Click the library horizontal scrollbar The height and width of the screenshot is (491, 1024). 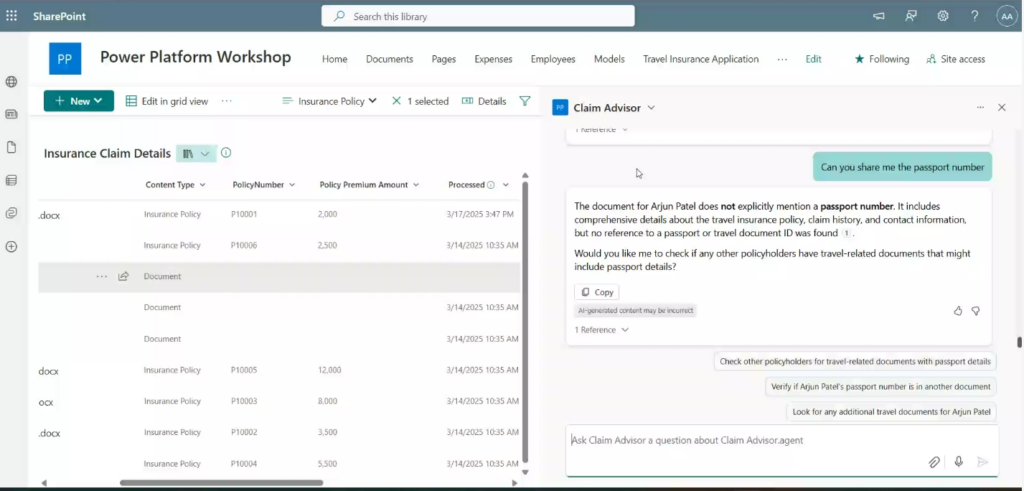pos(221,483)
